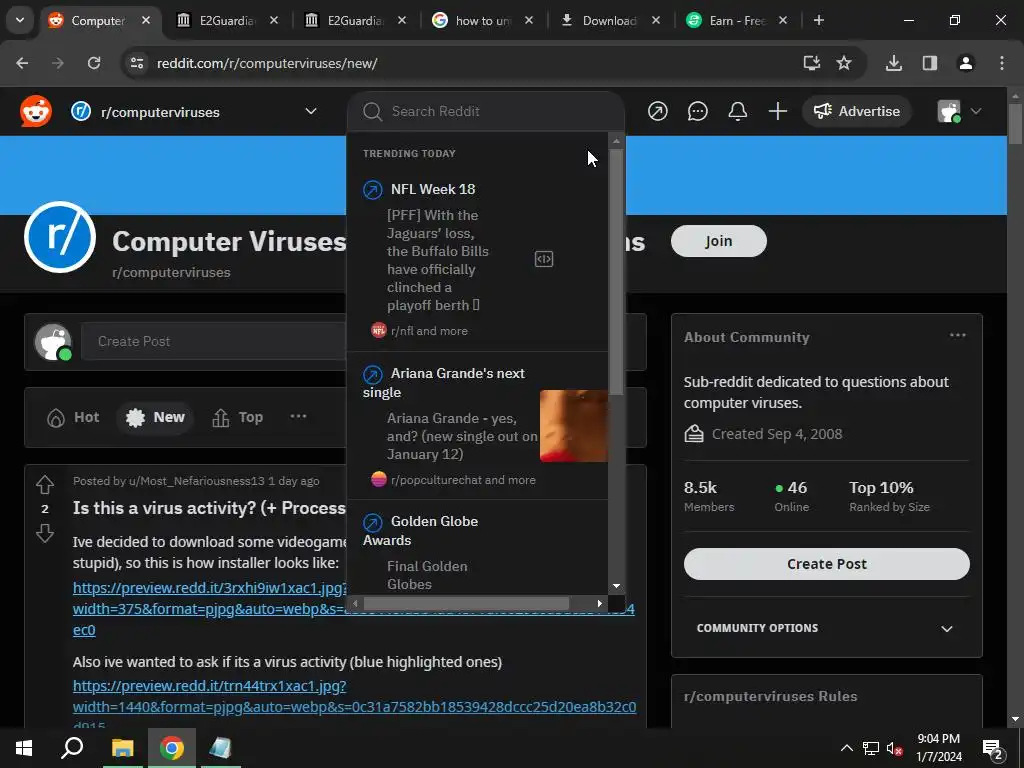Click the r/nfl and more label

click(429, 330)
